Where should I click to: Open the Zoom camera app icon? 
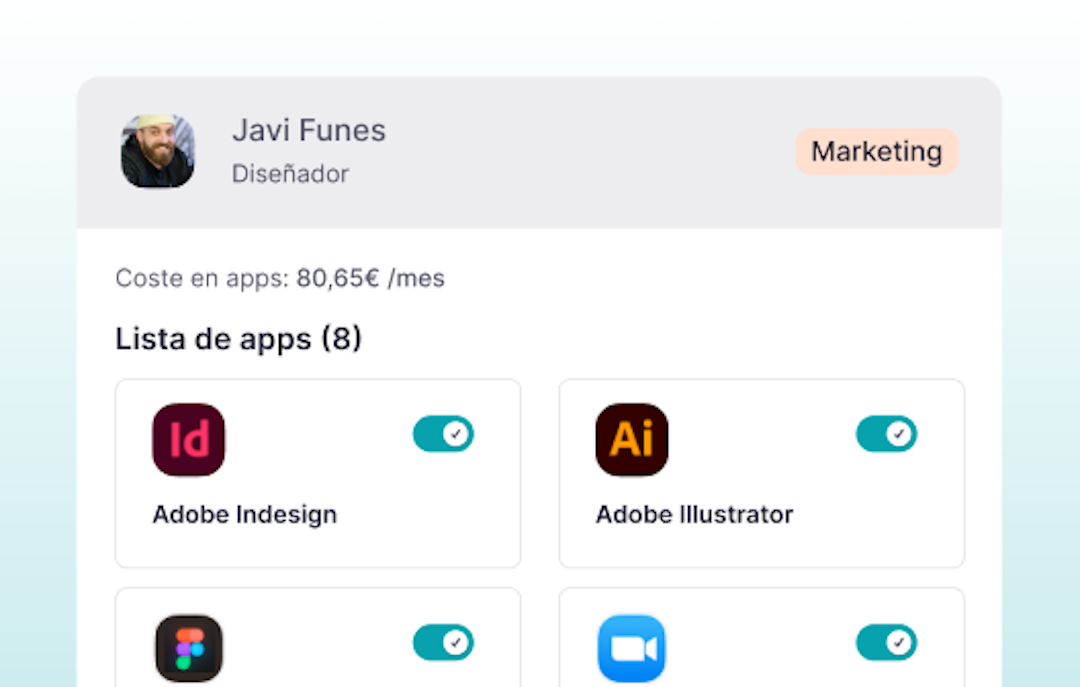pos(632,648)
